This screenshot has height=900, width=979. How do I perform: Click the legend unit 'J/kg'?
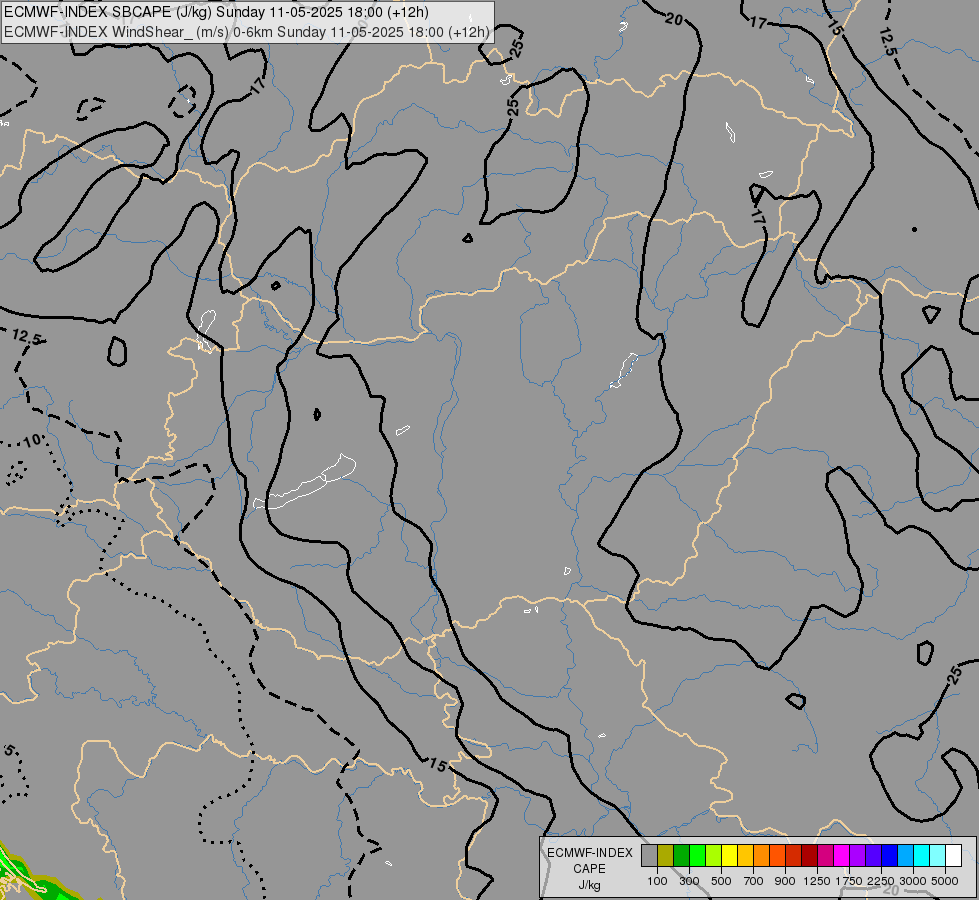(589, 885)
